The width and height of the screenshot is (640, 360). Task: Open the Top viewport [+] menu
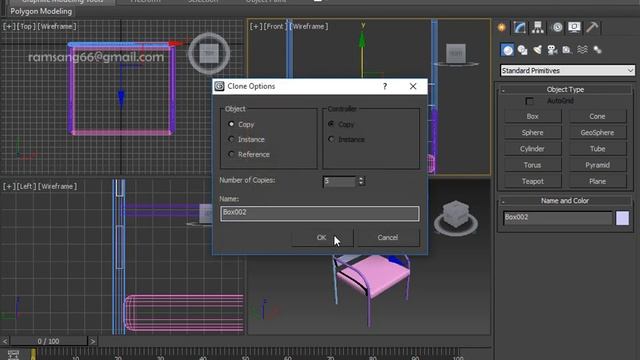point(8,27)
